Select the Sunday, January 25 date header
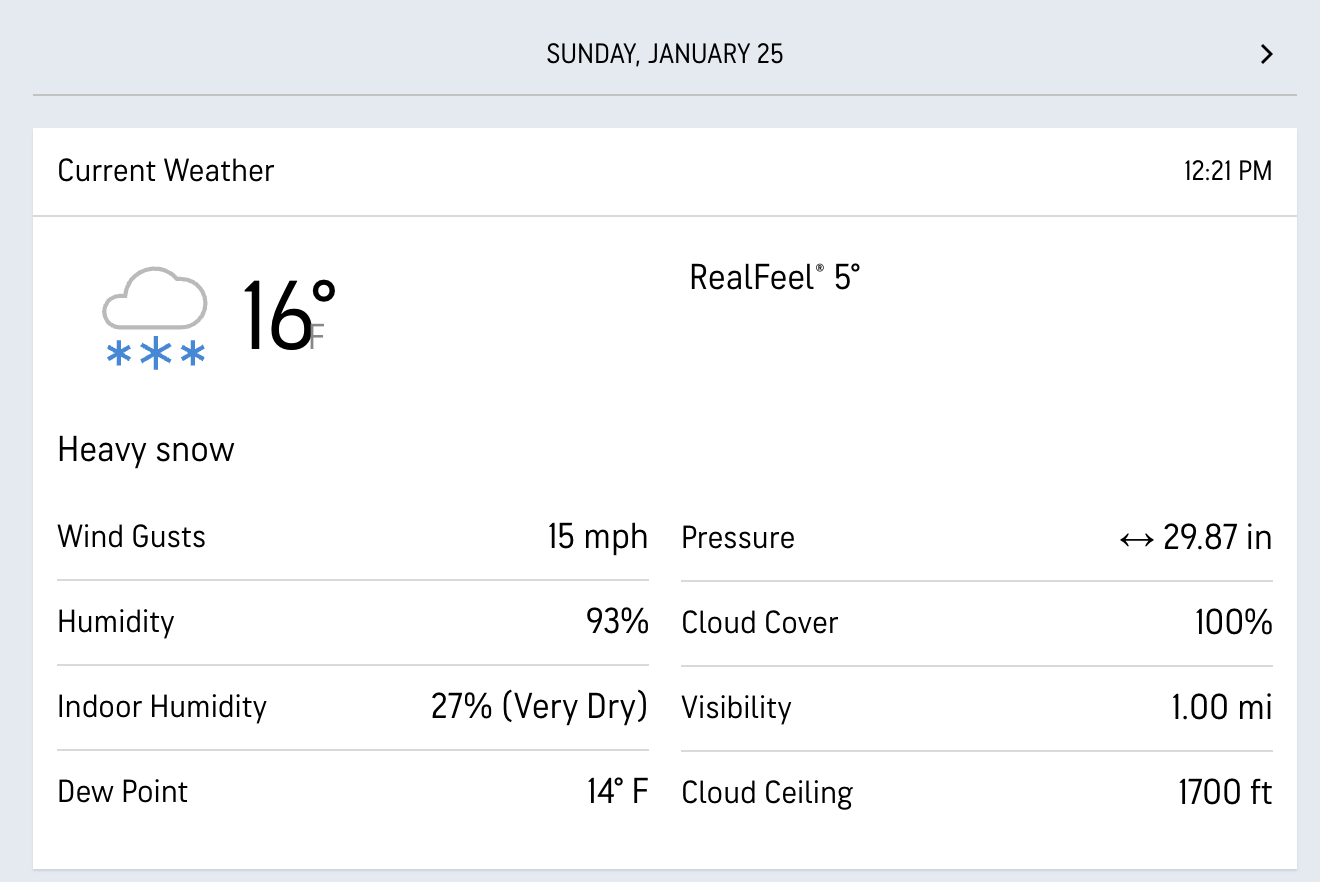This screenshot has width=1320, height=882. tap(664, 54)
